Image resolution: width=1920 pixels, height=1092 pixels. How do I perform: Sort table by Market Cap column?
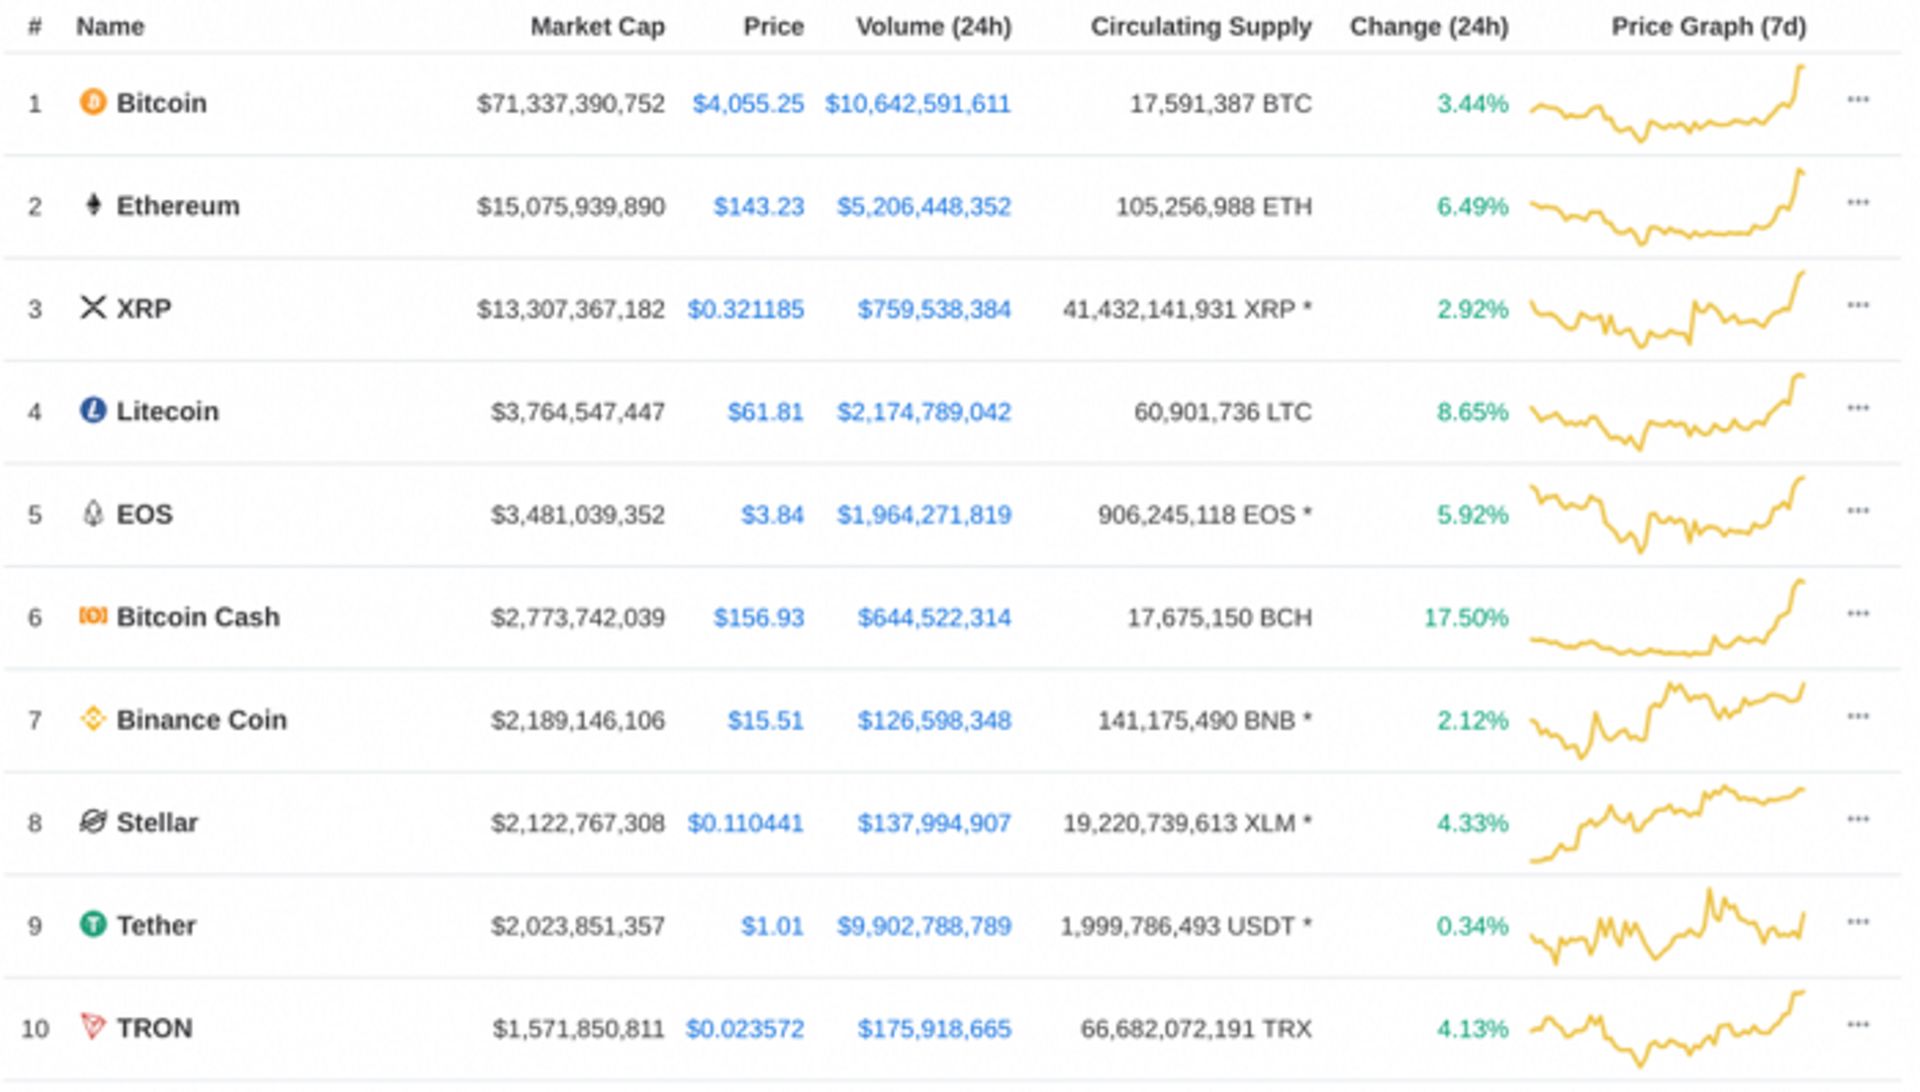click(597, 27)
